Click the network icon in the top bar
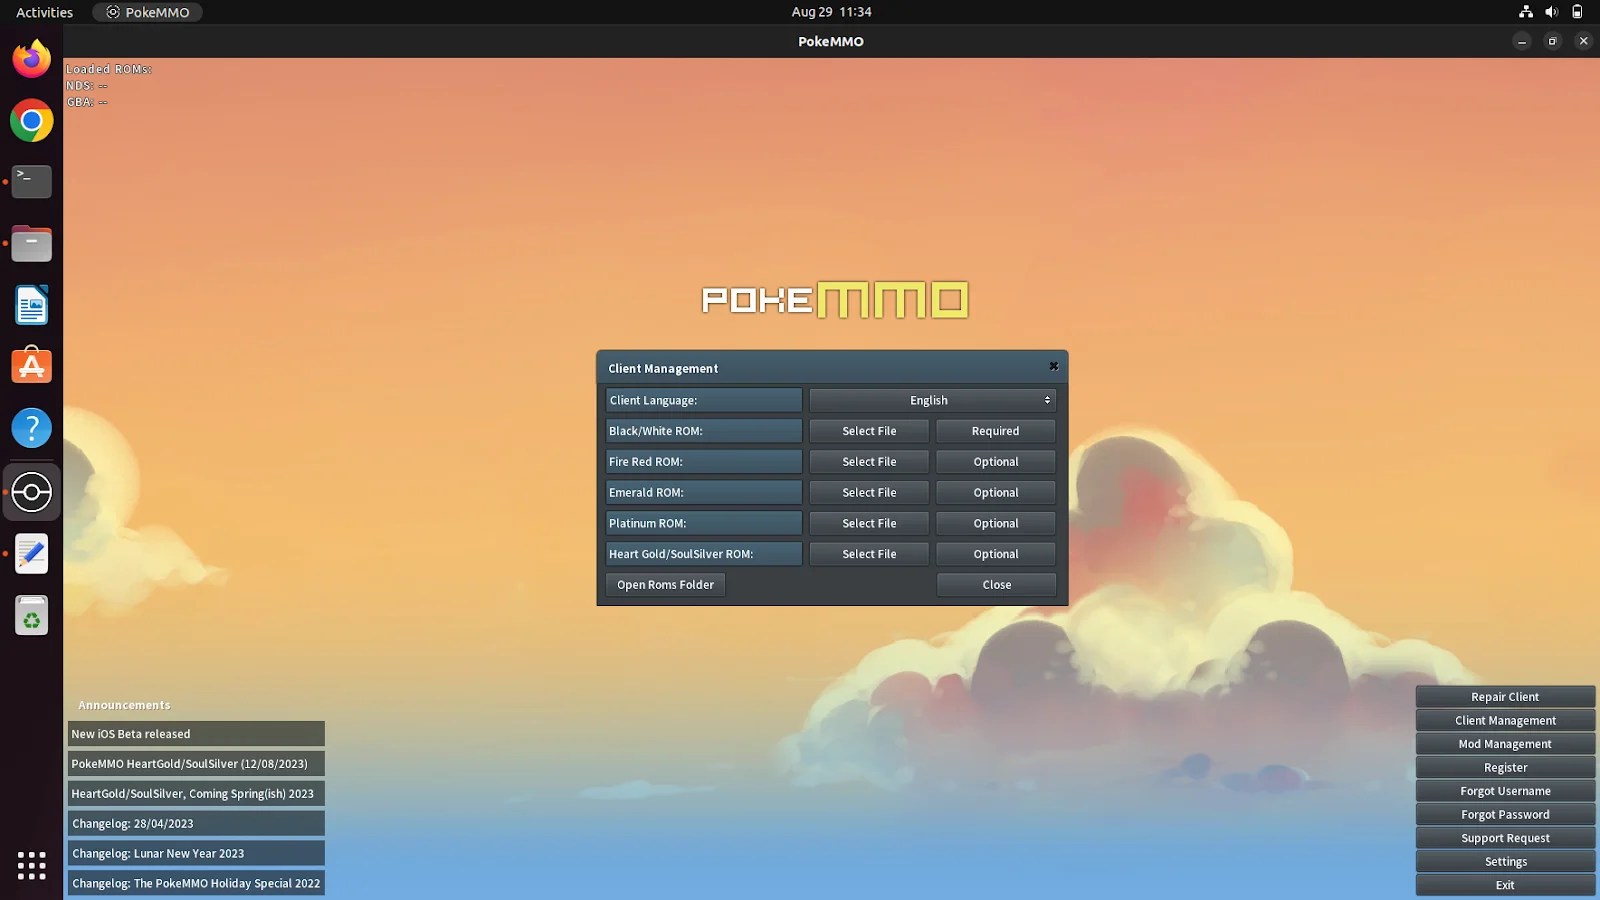 (1526, 12)
